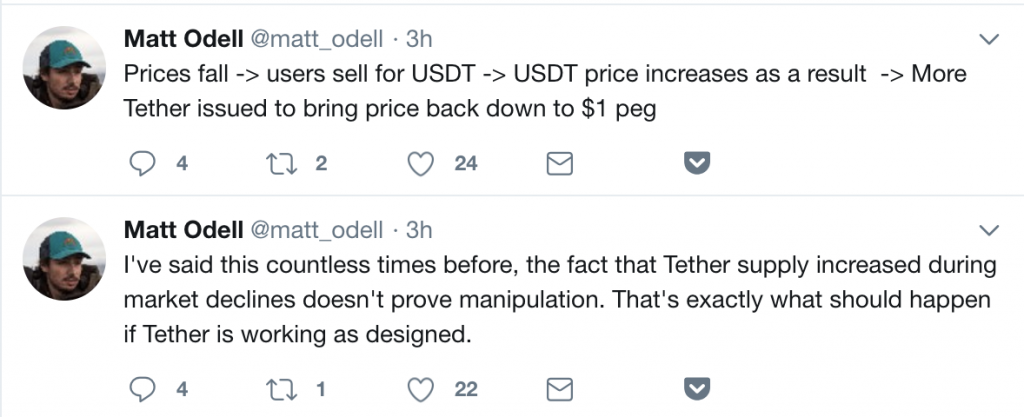Retweet the 'Prices fall' tweet
This screenshot has width=1024, height=417.
[x=282, y=163]
